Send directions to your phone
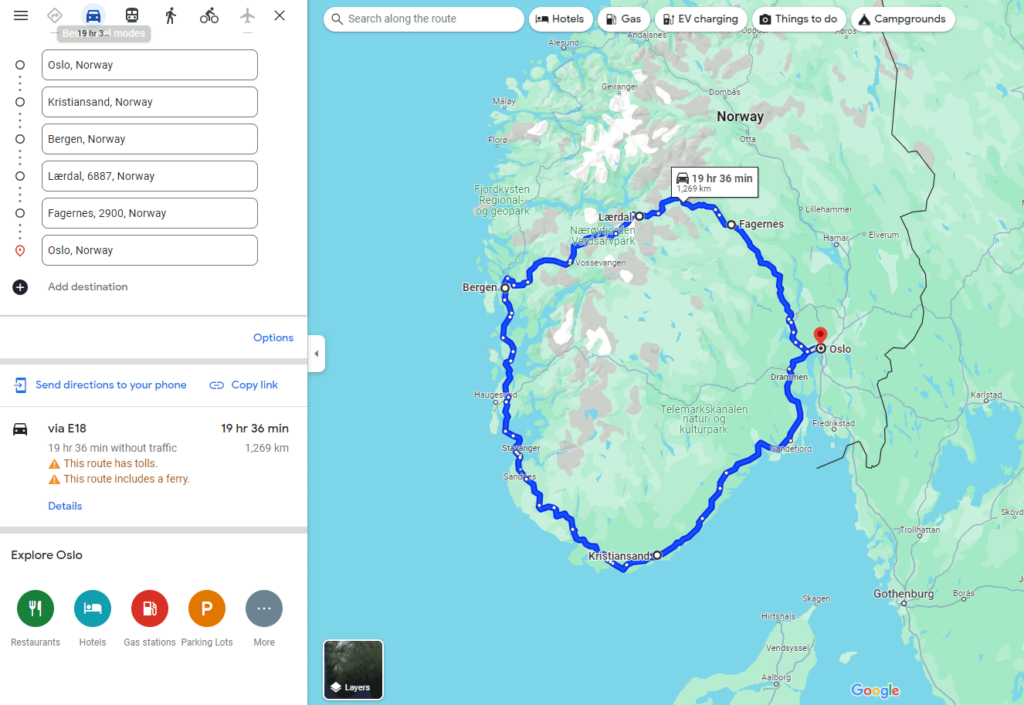Viewport: 1024px width, 705px height. tap(101, 385)
